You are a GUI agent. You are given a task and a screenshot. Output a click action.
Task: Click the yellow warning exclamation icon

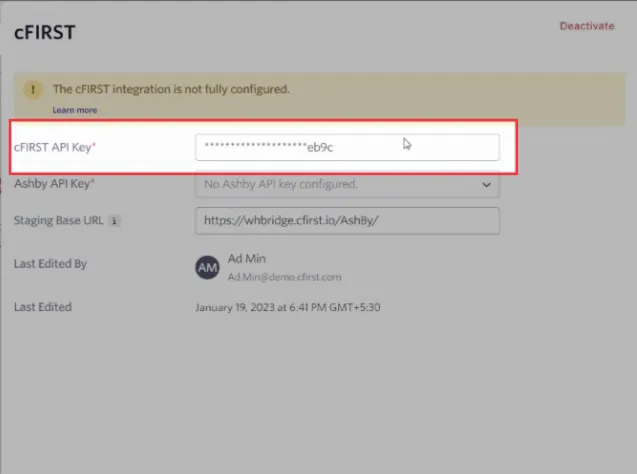pyautogui.click(x=33, y=89)
